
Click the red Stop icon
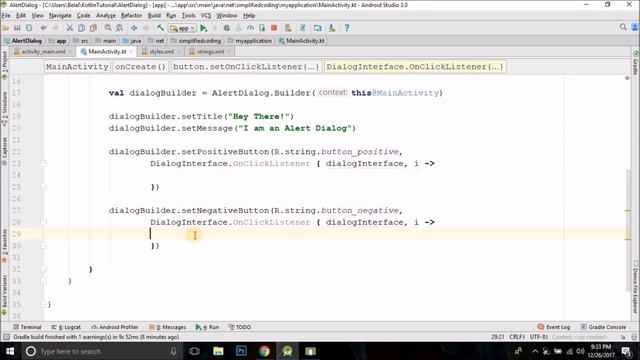coord(274,28)
